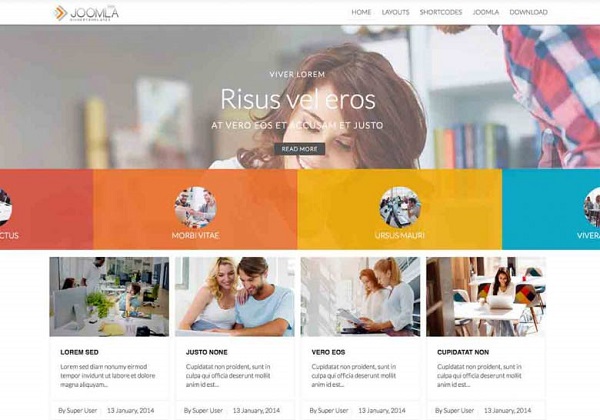Viewport: 600px width, 420px height.
Task: Open the Justo None article title
Action: [207, 352]
